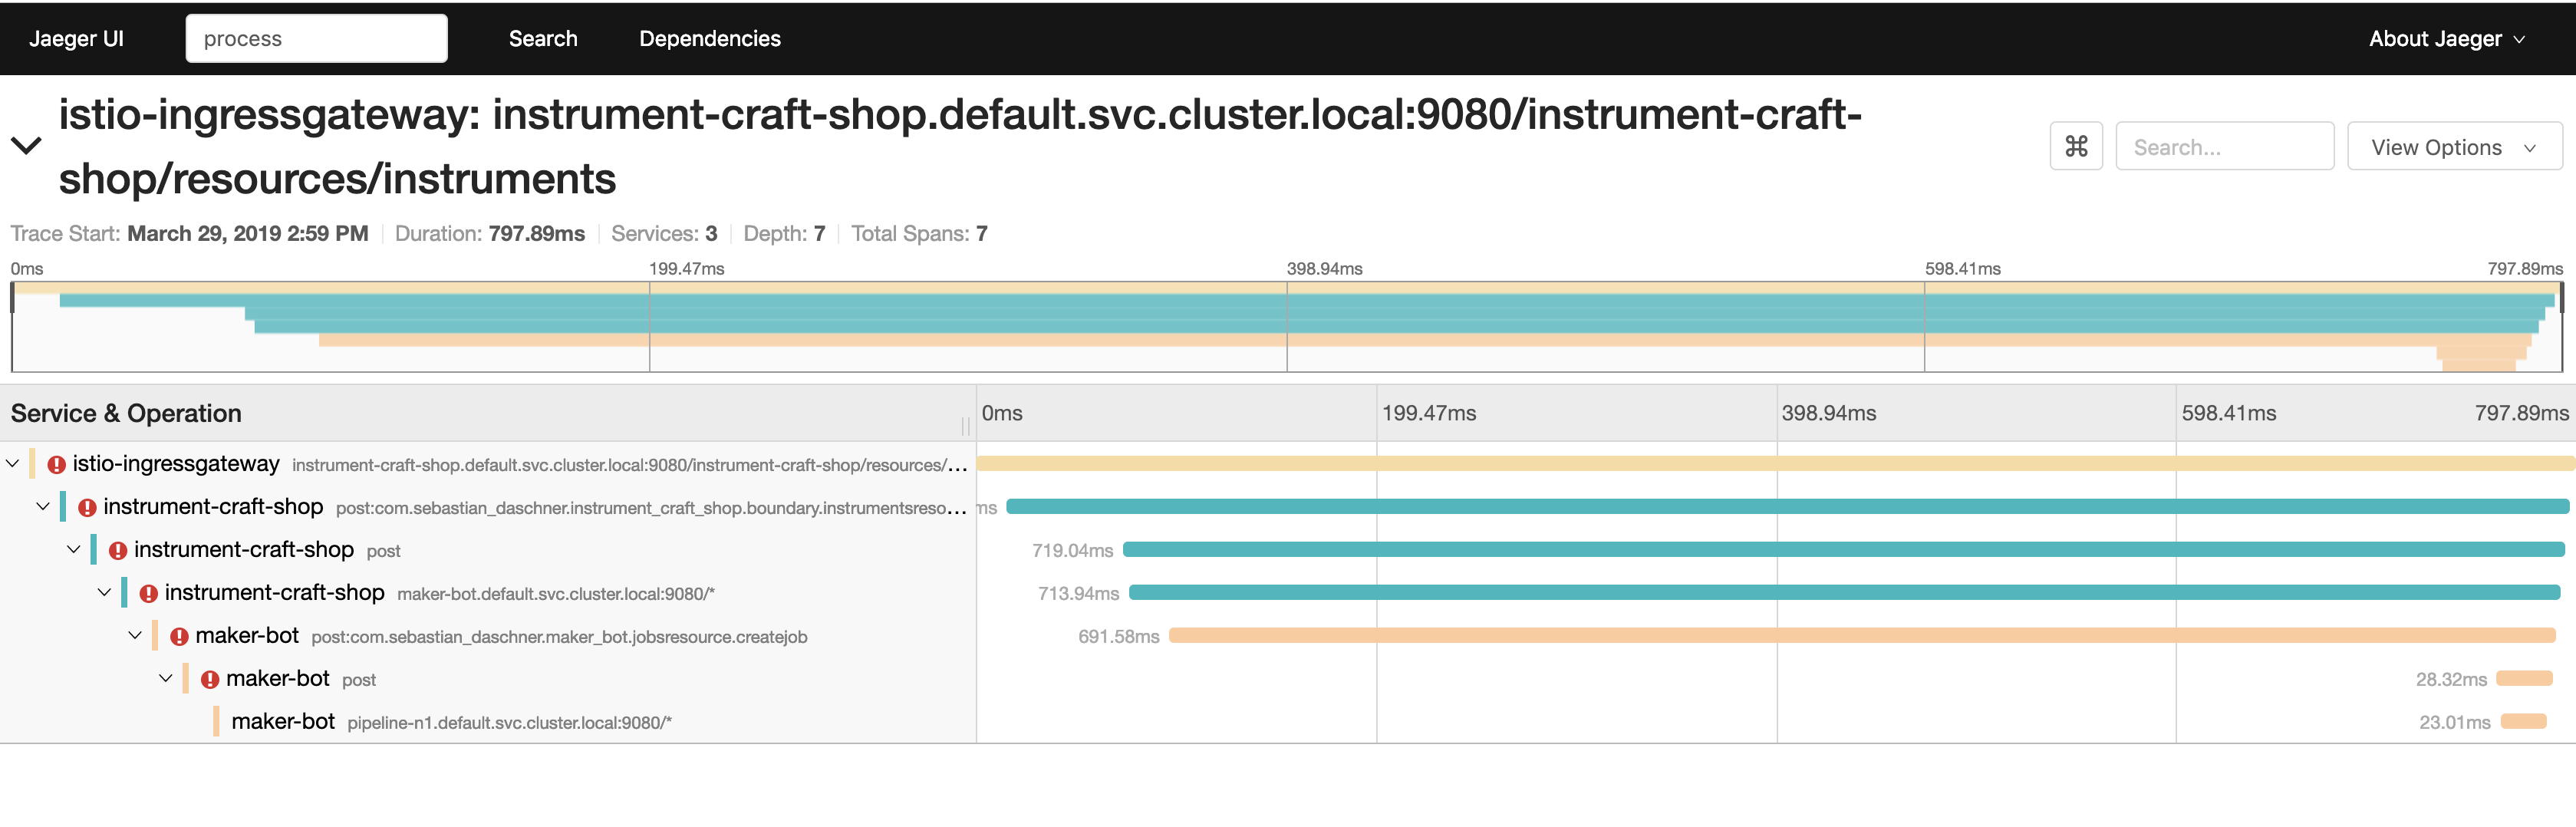Click the minimap left viewport handle

click(12, 298)
